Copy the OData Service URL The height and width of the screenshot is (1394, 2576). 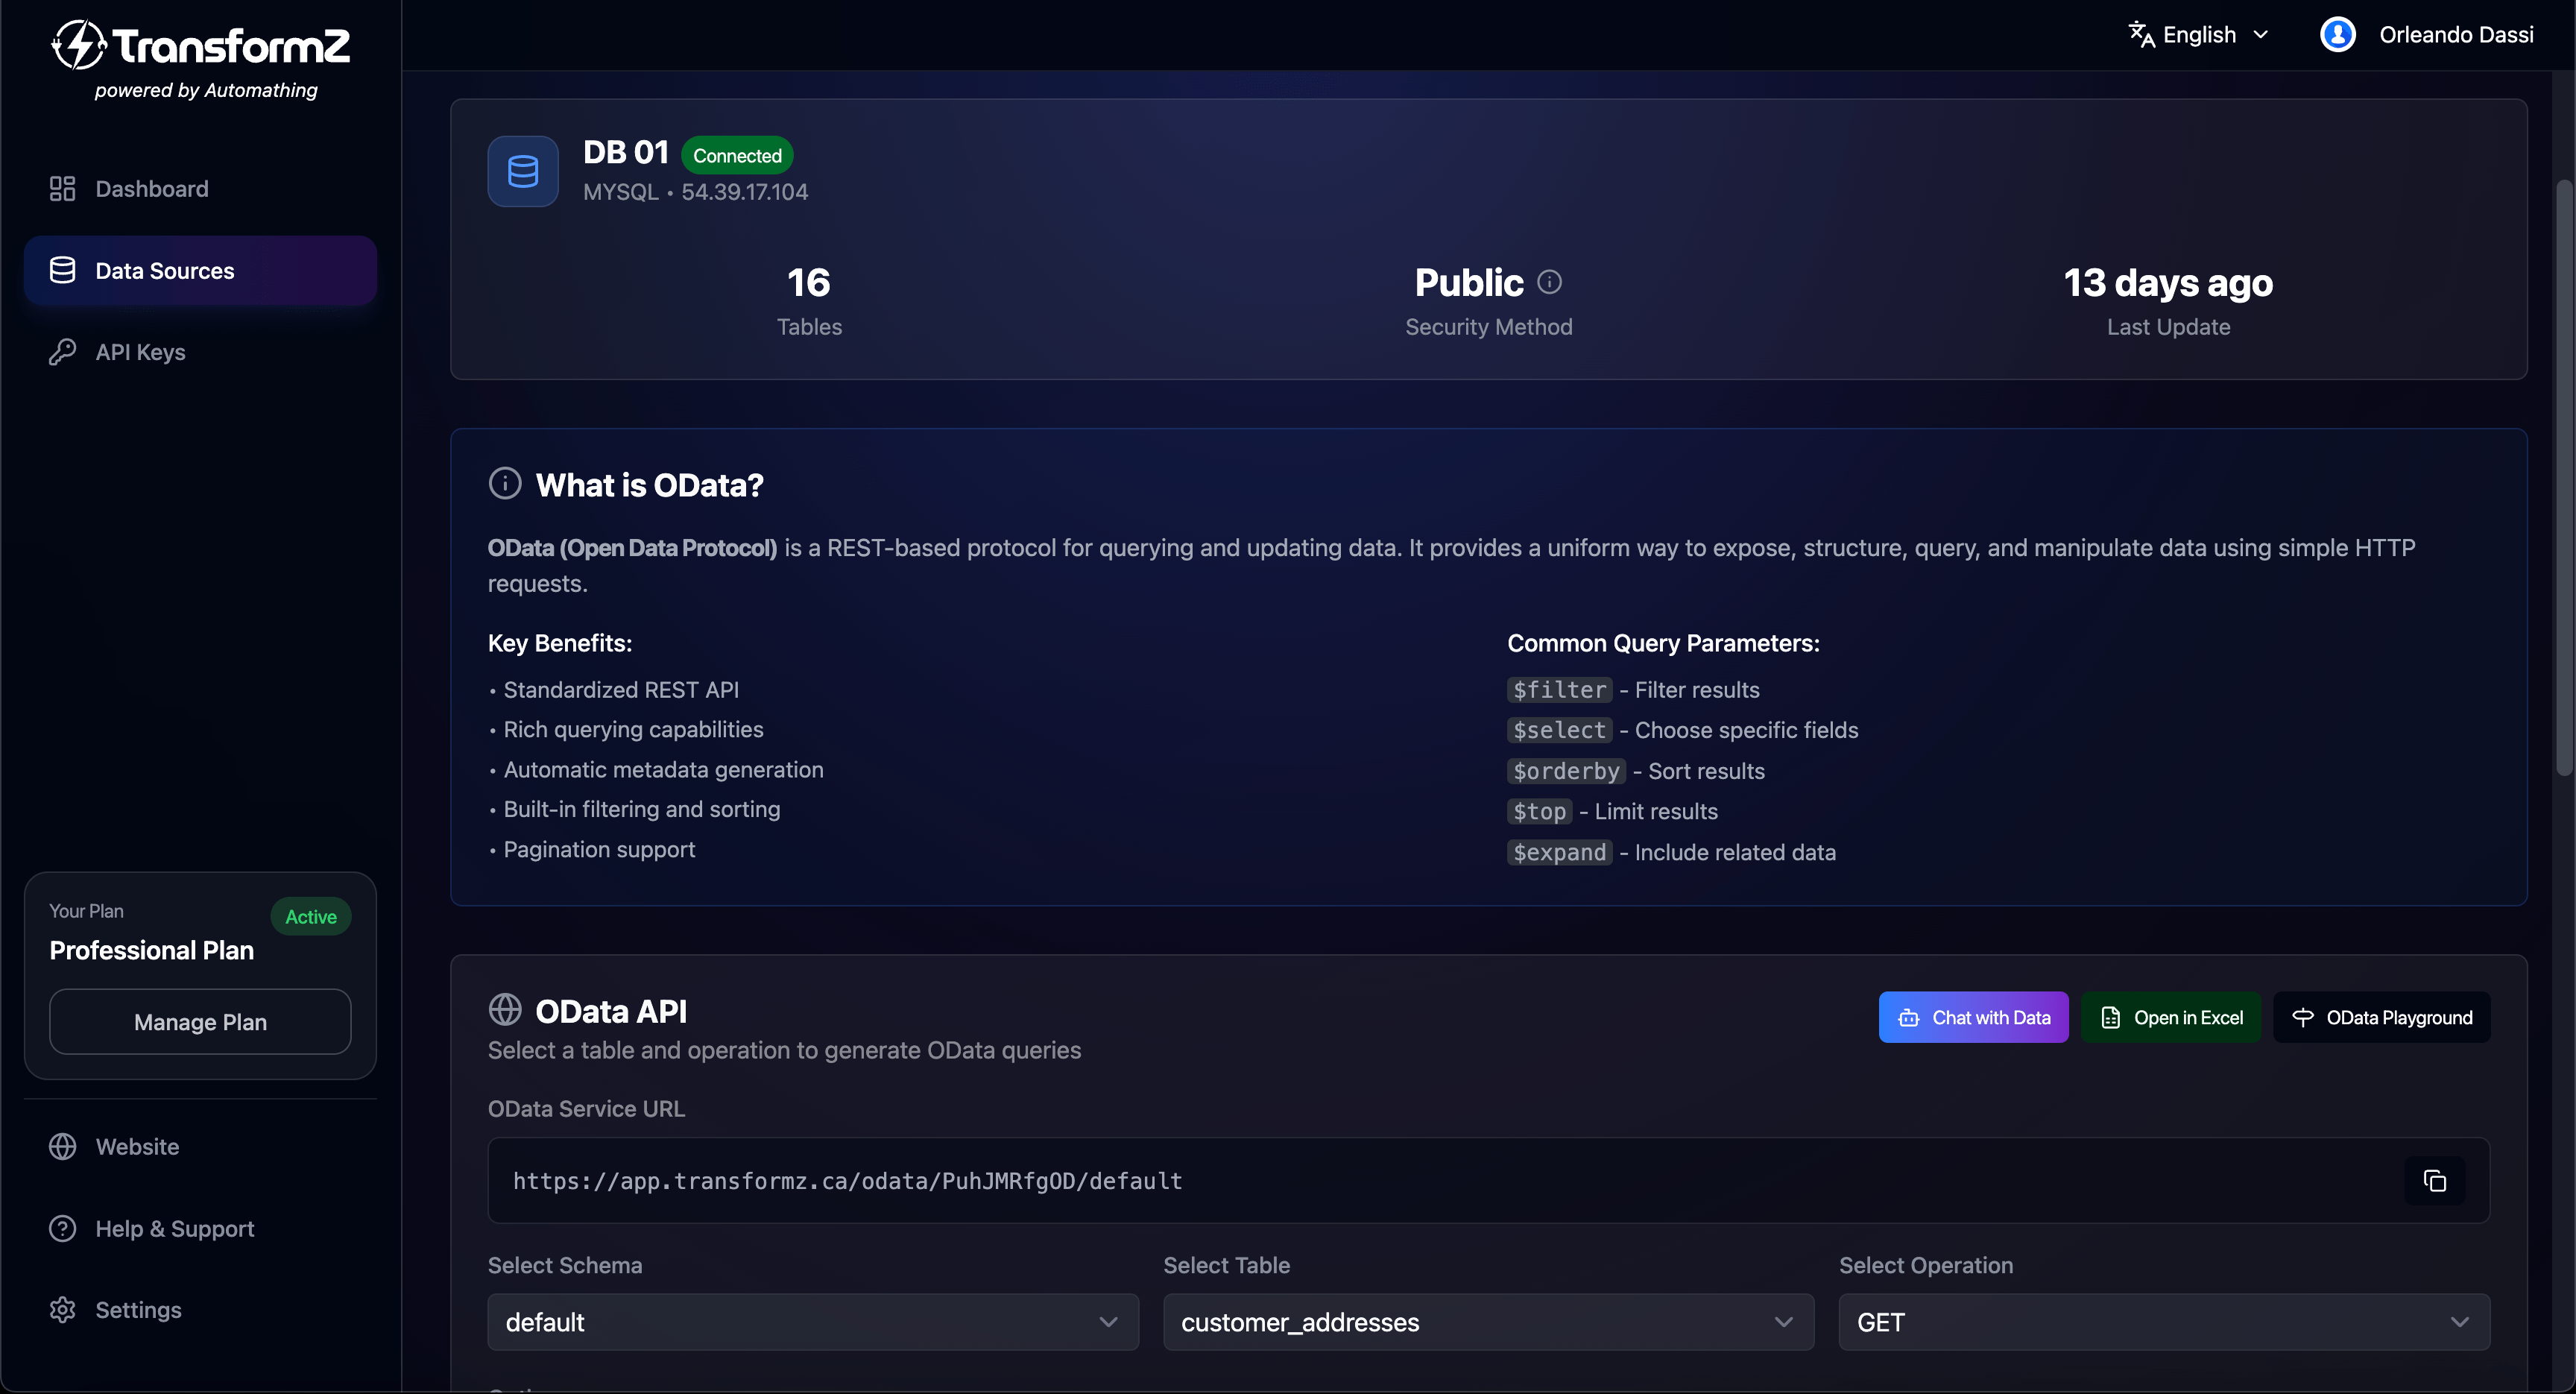click(x=2435, y=1181)
